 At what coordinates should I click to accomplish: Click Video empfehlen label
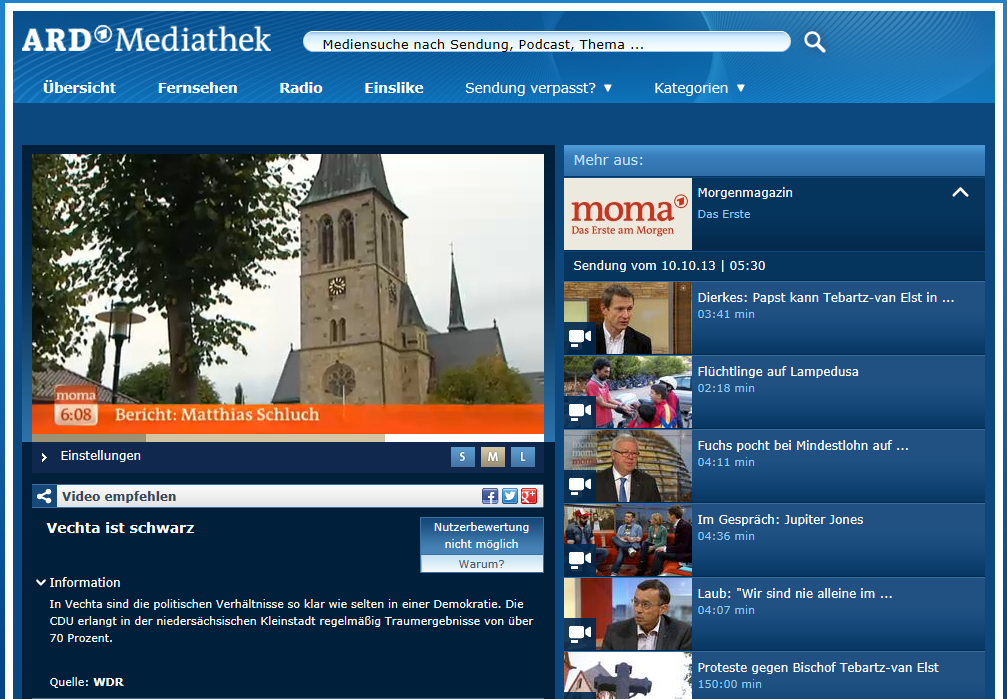tap(119, 496)
